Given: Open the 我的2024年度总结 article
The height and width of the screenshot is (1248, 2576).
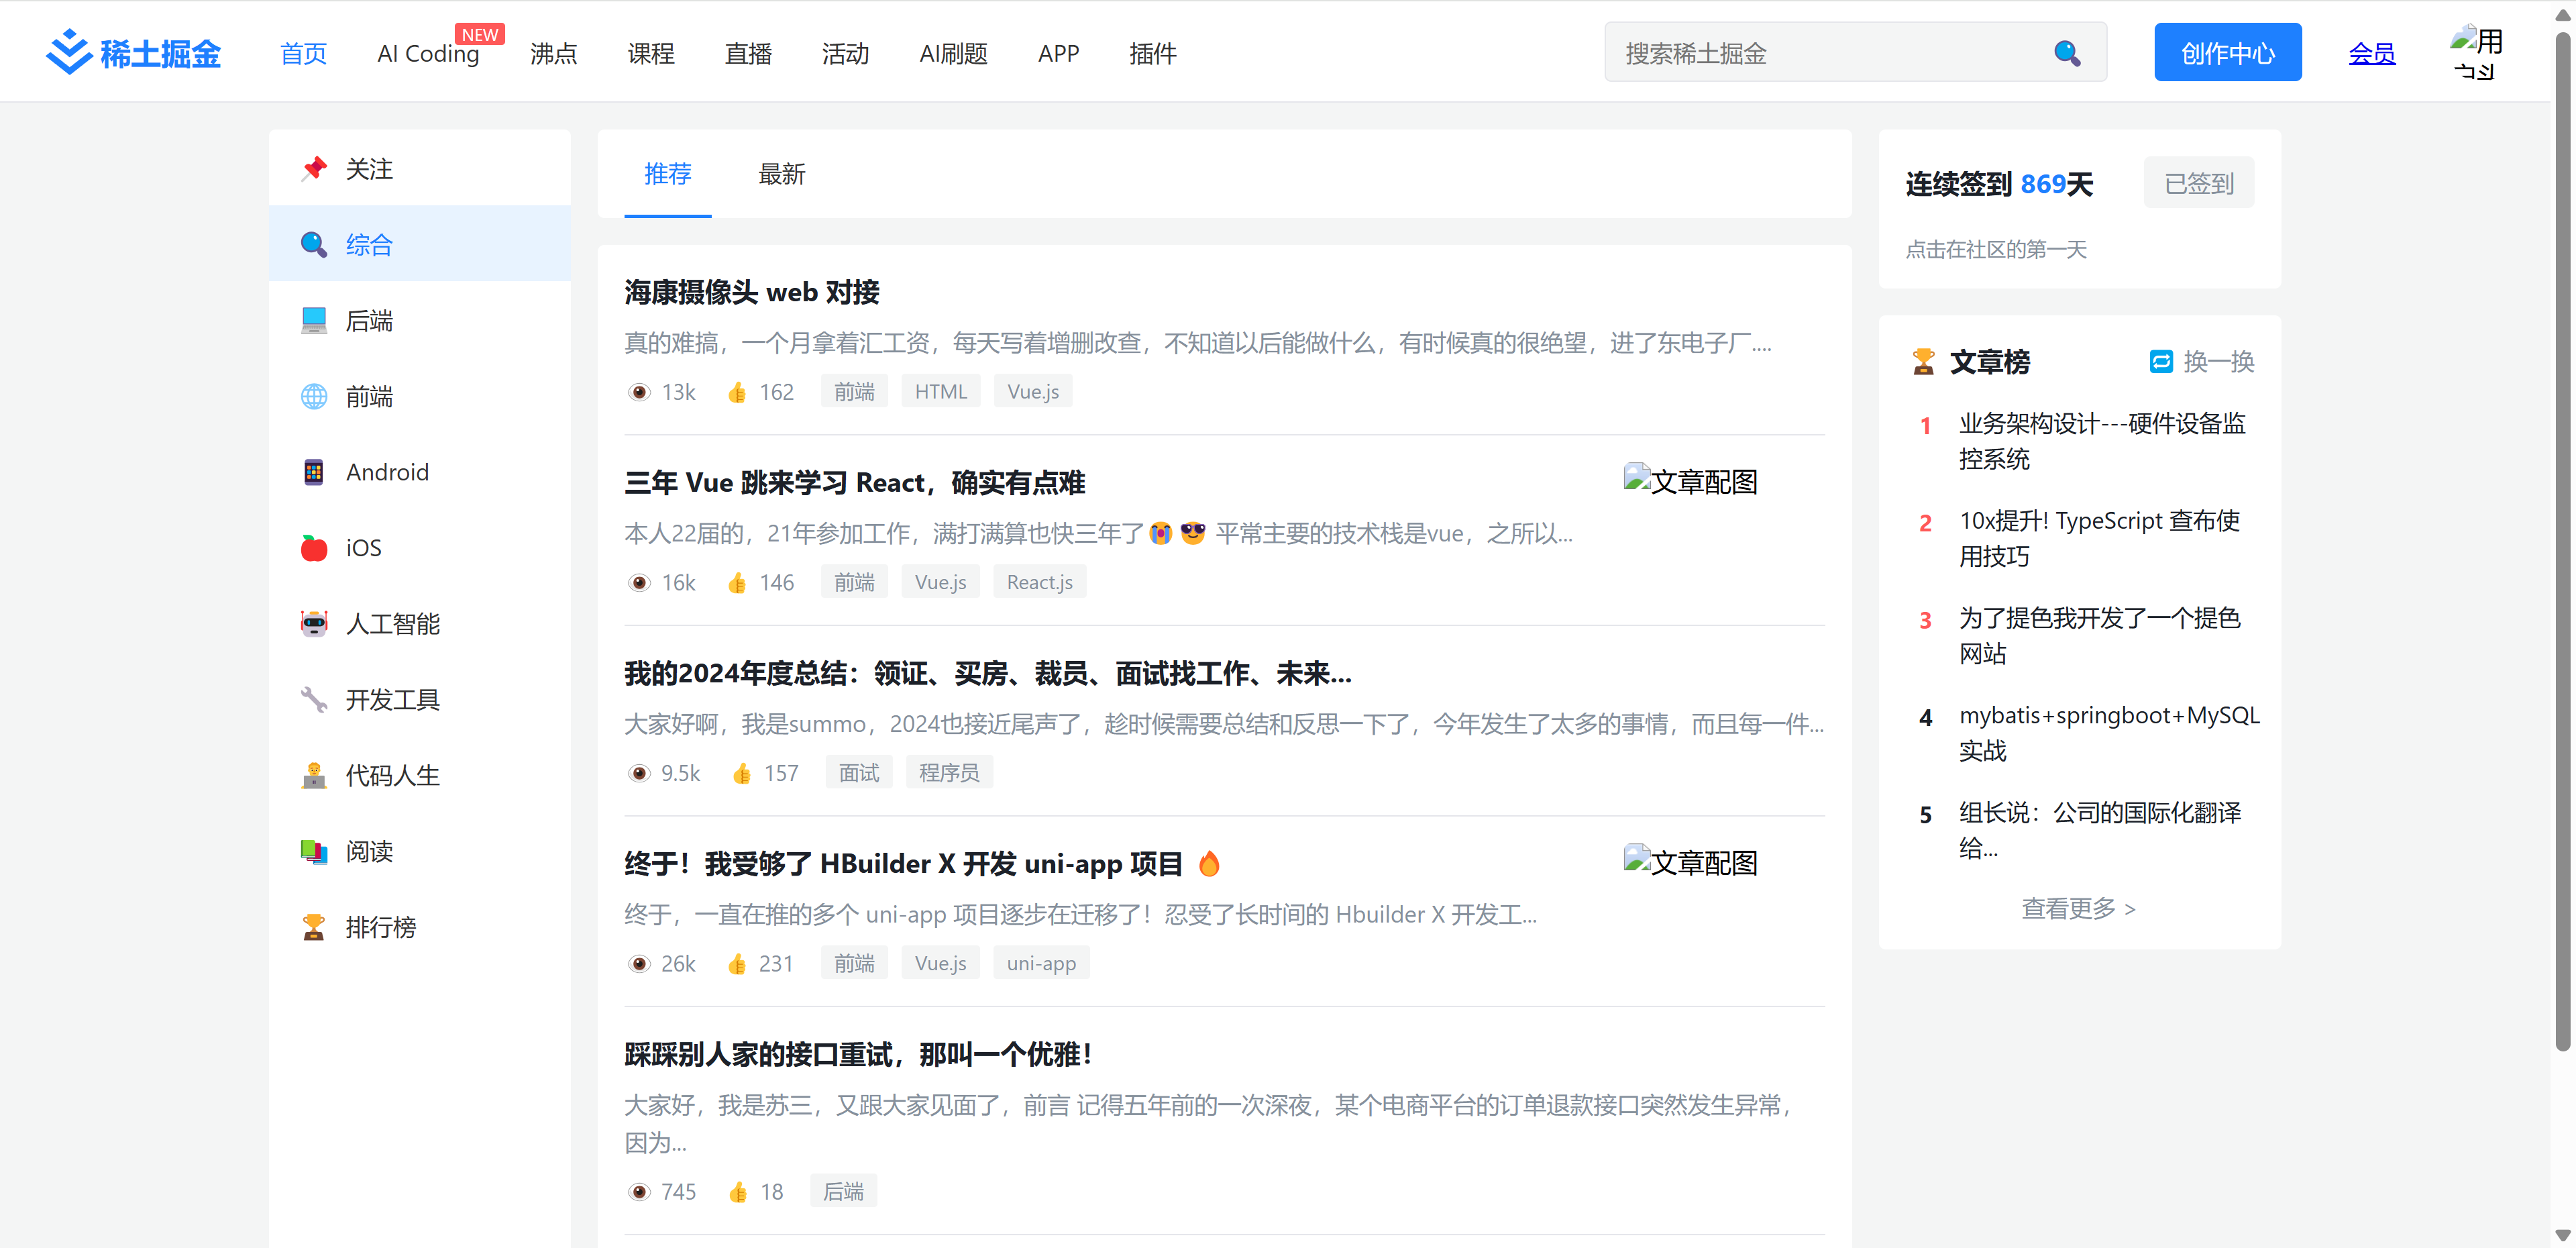Looking at the screenshot, I should point(987,674).
